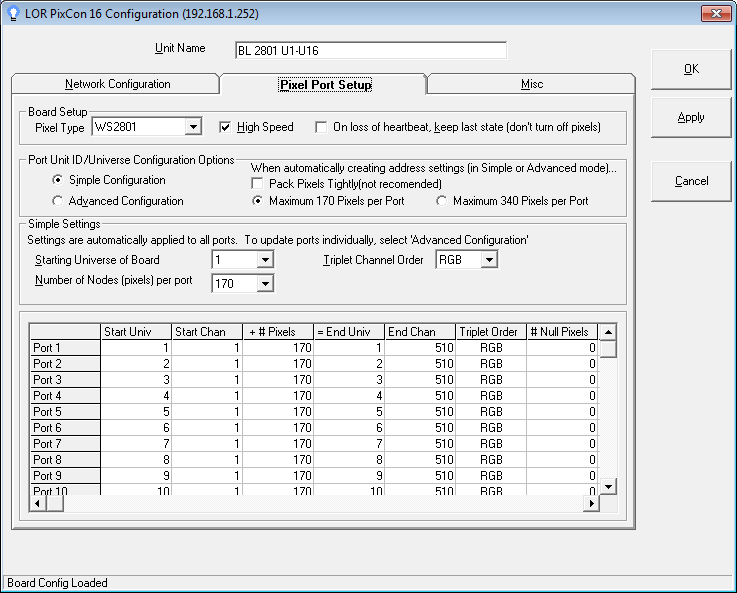Check Pack Pixels Tightly option
The width and height of the screenshot is (737, 593).
coord(258,184)
